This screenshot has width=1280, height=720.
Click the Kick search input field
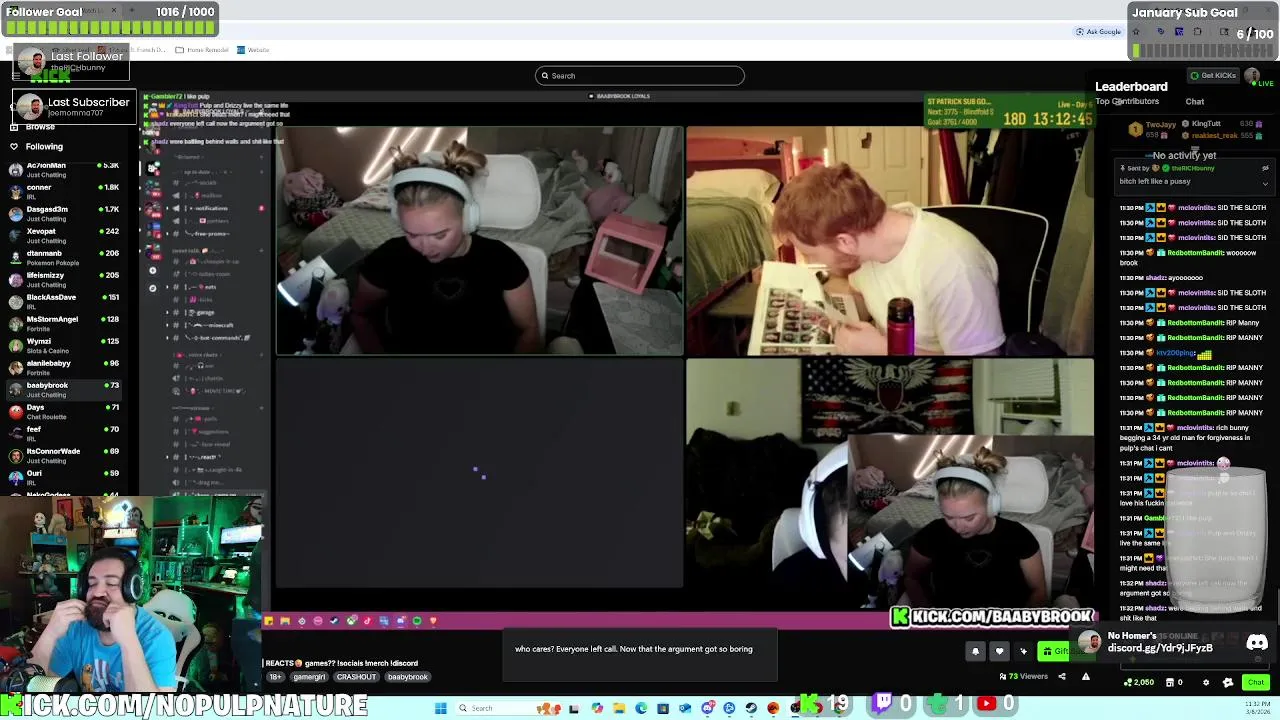pos(640,75)
